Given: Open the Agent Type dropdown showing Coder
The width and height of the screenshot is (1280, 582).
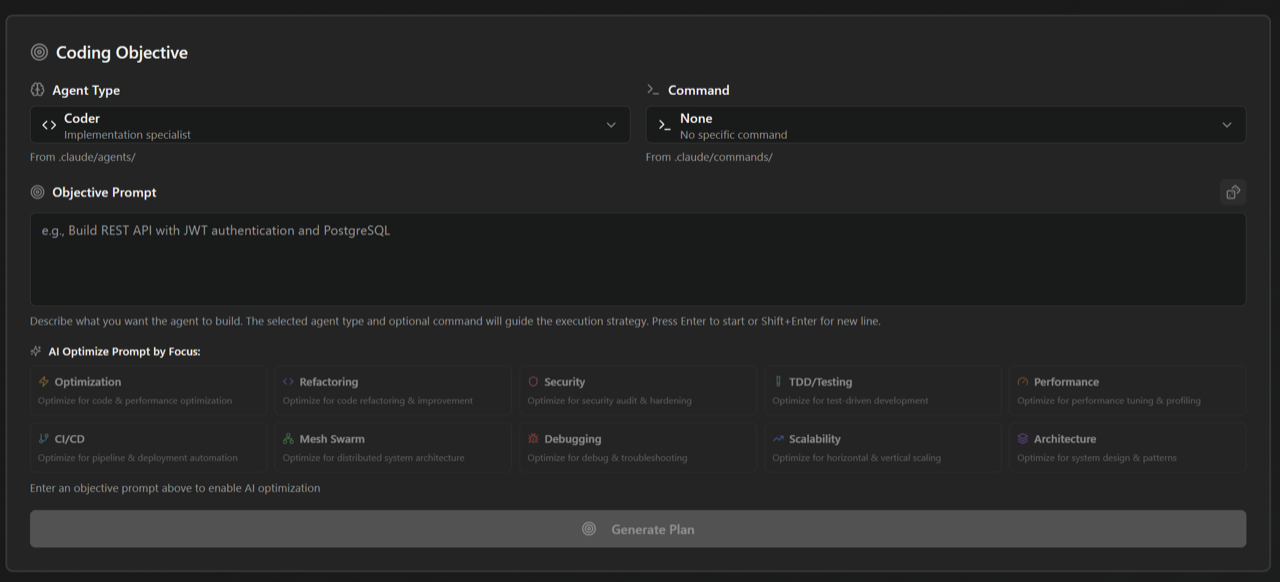Looking at the screenshot, I should tap(330, 125).
